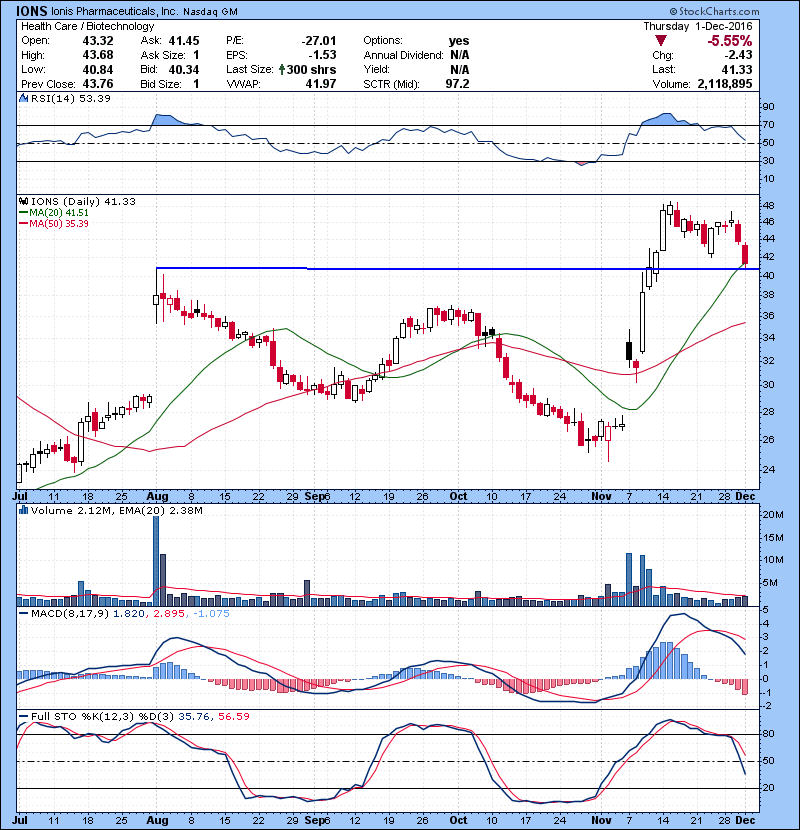Click the Health Care / Biotechnology sector label

[x=87, y=26]
